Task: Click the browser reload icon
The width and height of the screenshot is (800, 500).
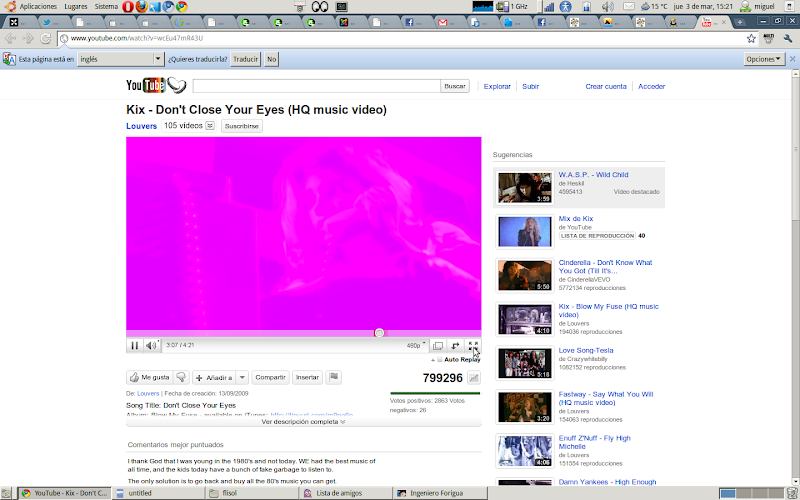Action: 45,38
